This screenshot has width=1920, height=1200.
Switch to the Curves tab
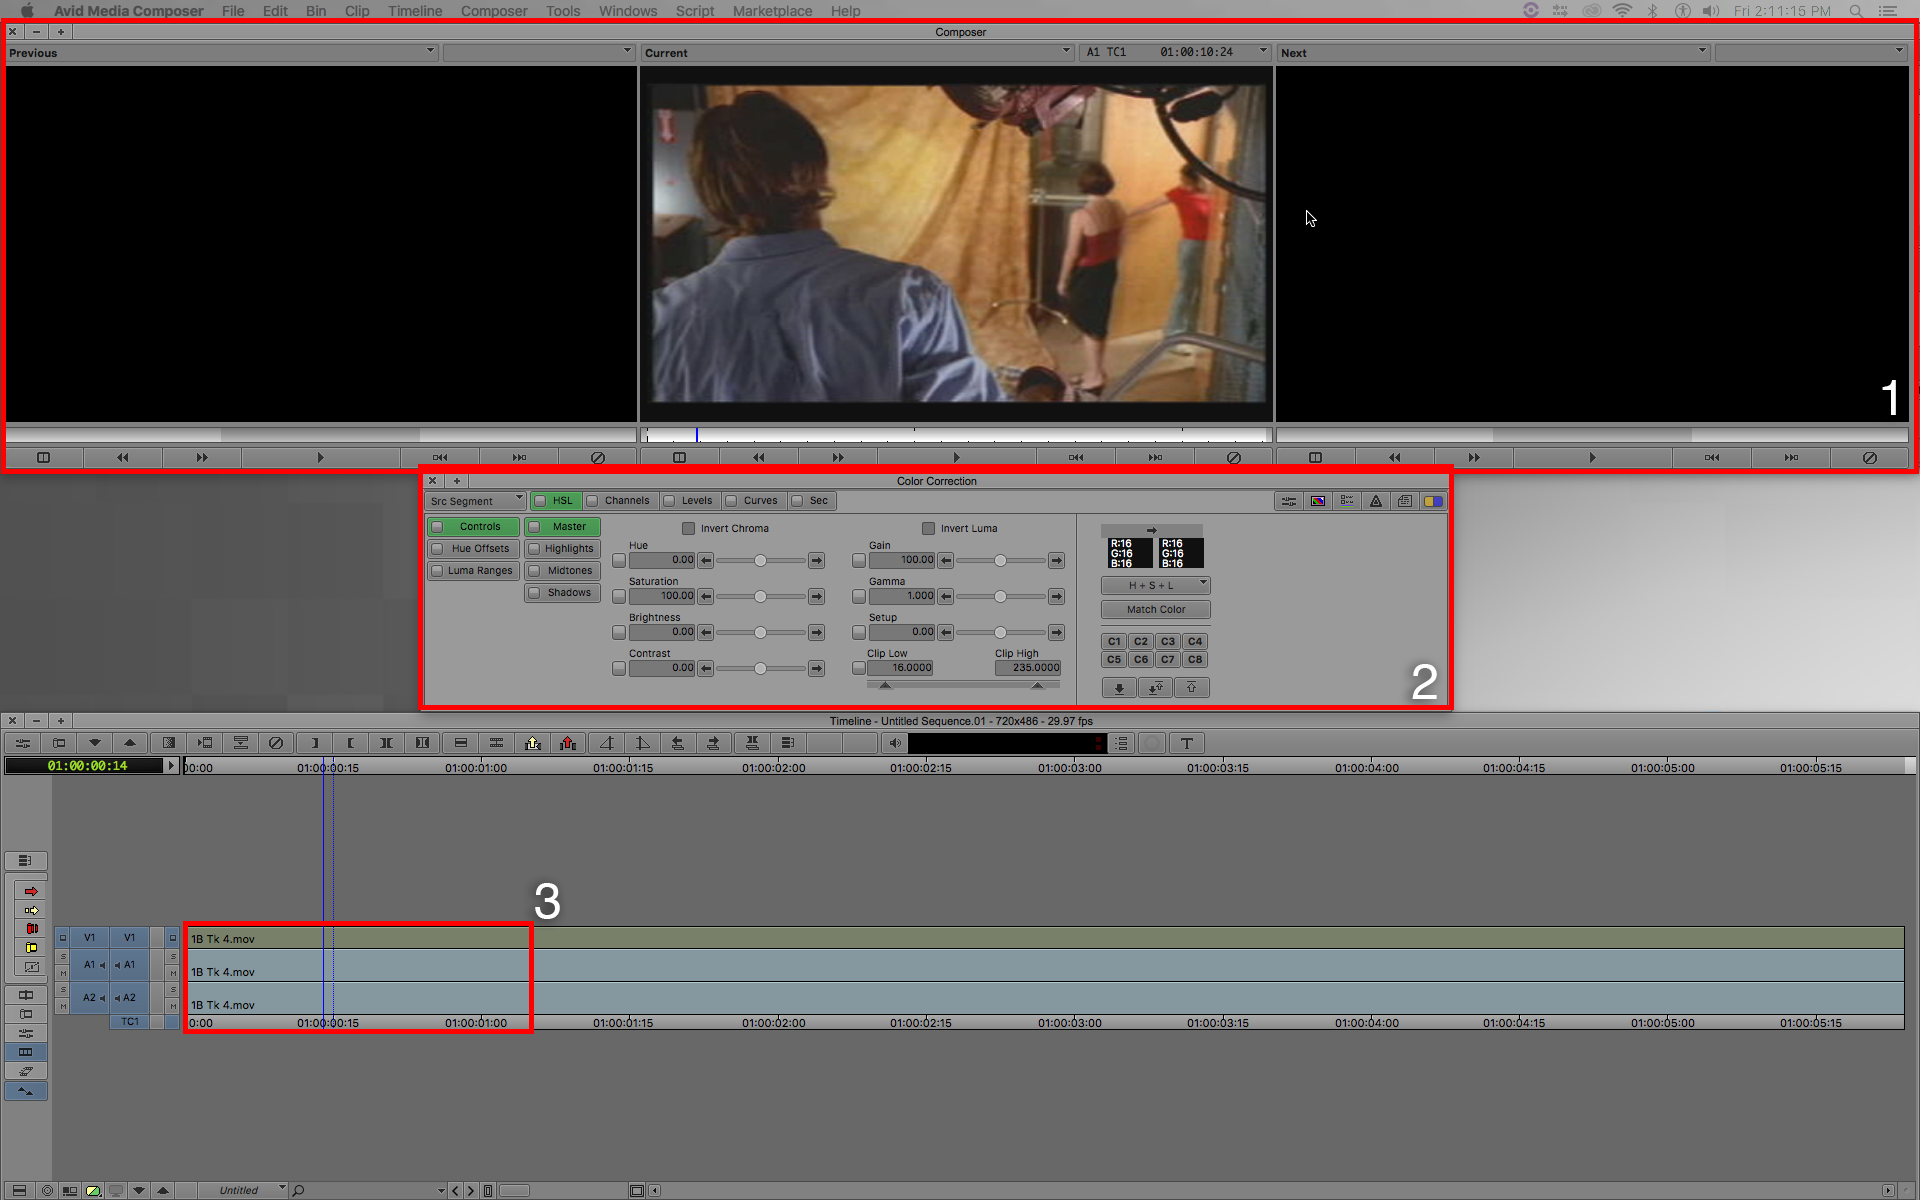(x=753, y=500)
